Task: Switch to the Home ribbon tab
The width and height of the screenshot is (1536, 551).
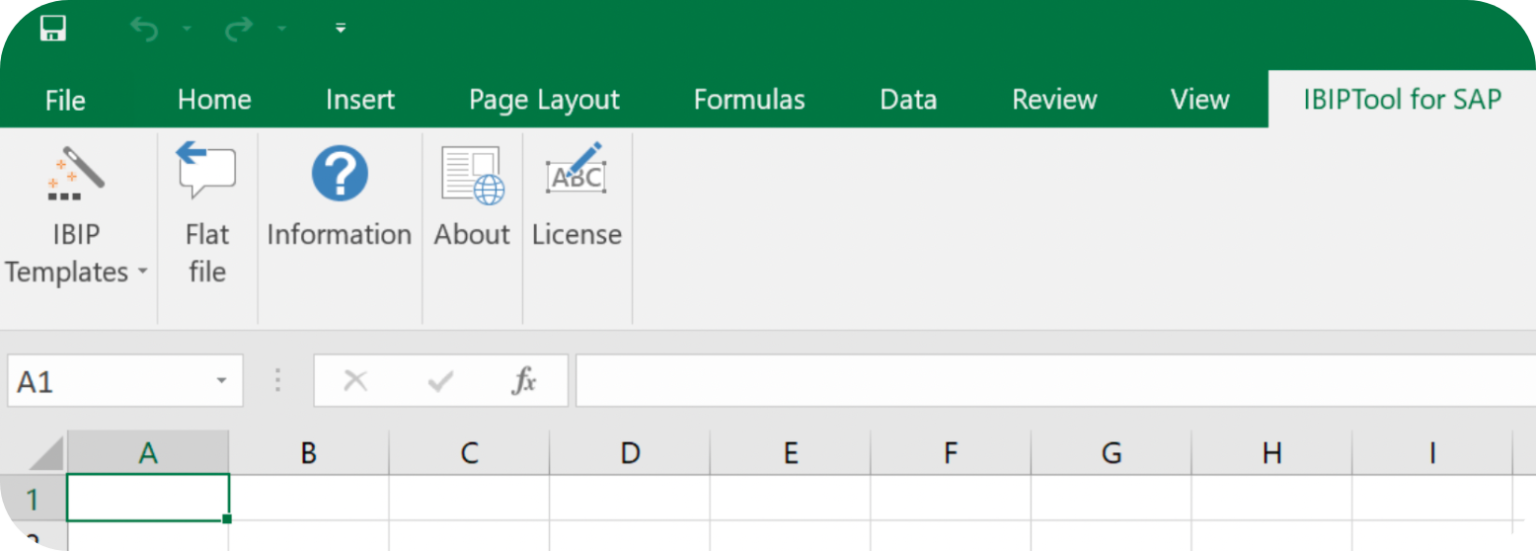Action: (x=214, y=100)
